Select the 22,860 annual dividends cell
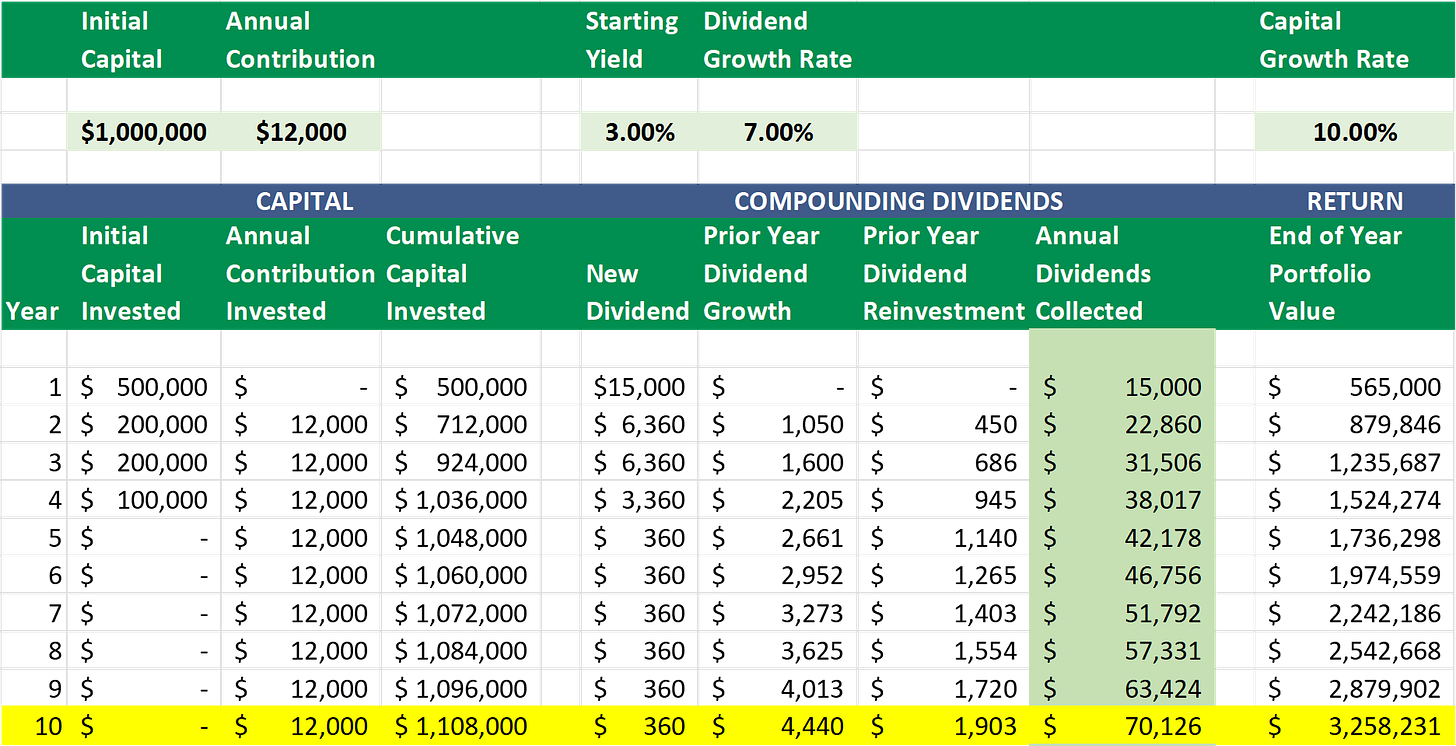This screenshot has width=1456, height=746. 1122,425
